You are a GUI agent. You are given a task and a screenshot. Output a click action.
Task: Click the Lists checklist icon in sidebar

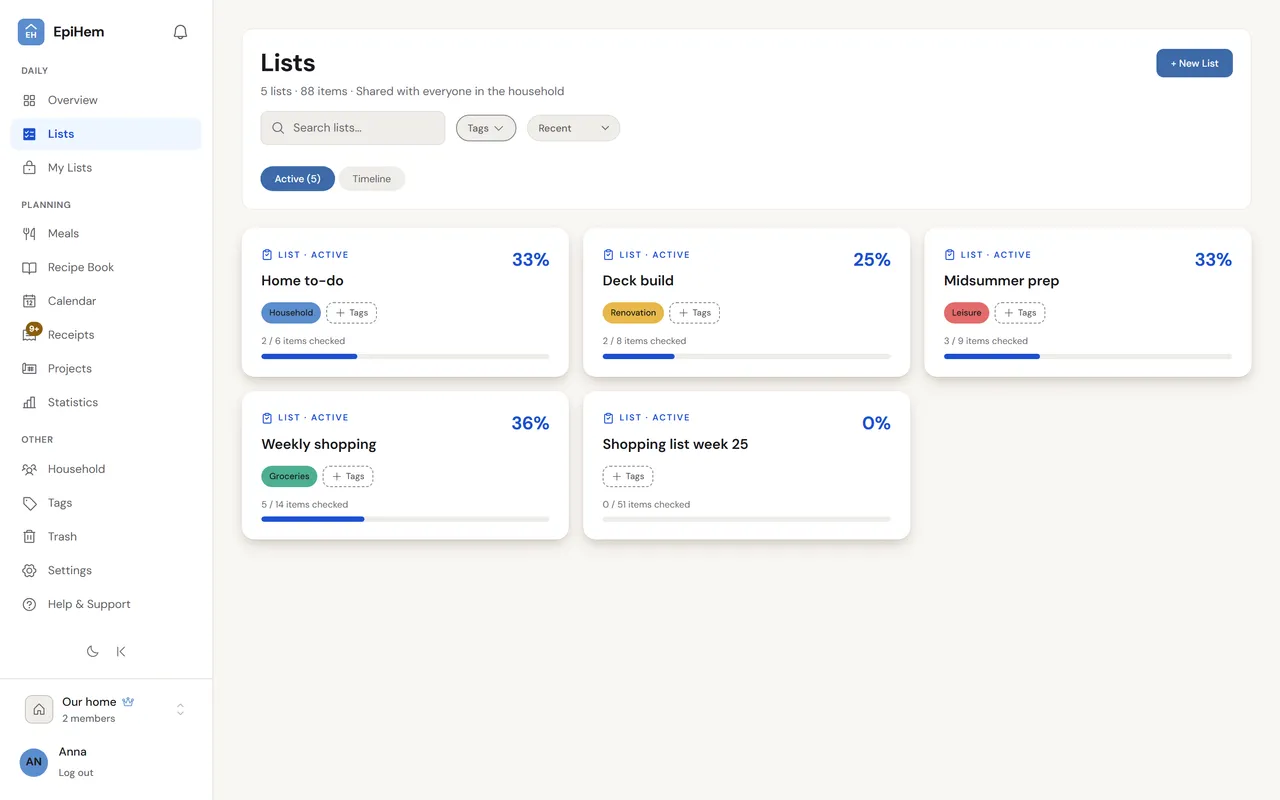click(x=29, y=134)
